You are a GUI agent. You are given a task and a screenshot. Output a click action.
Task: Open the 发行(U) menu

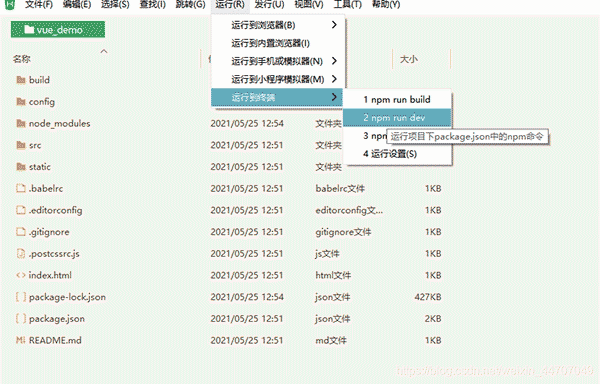pyautogui.click(x=269, y=5)
